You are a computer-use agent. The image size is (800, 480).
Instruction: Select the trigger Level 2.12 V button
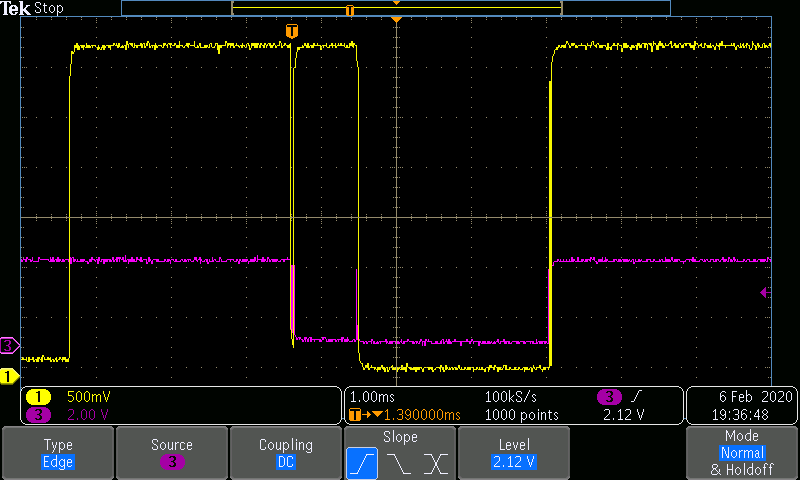tap(514, 453)
